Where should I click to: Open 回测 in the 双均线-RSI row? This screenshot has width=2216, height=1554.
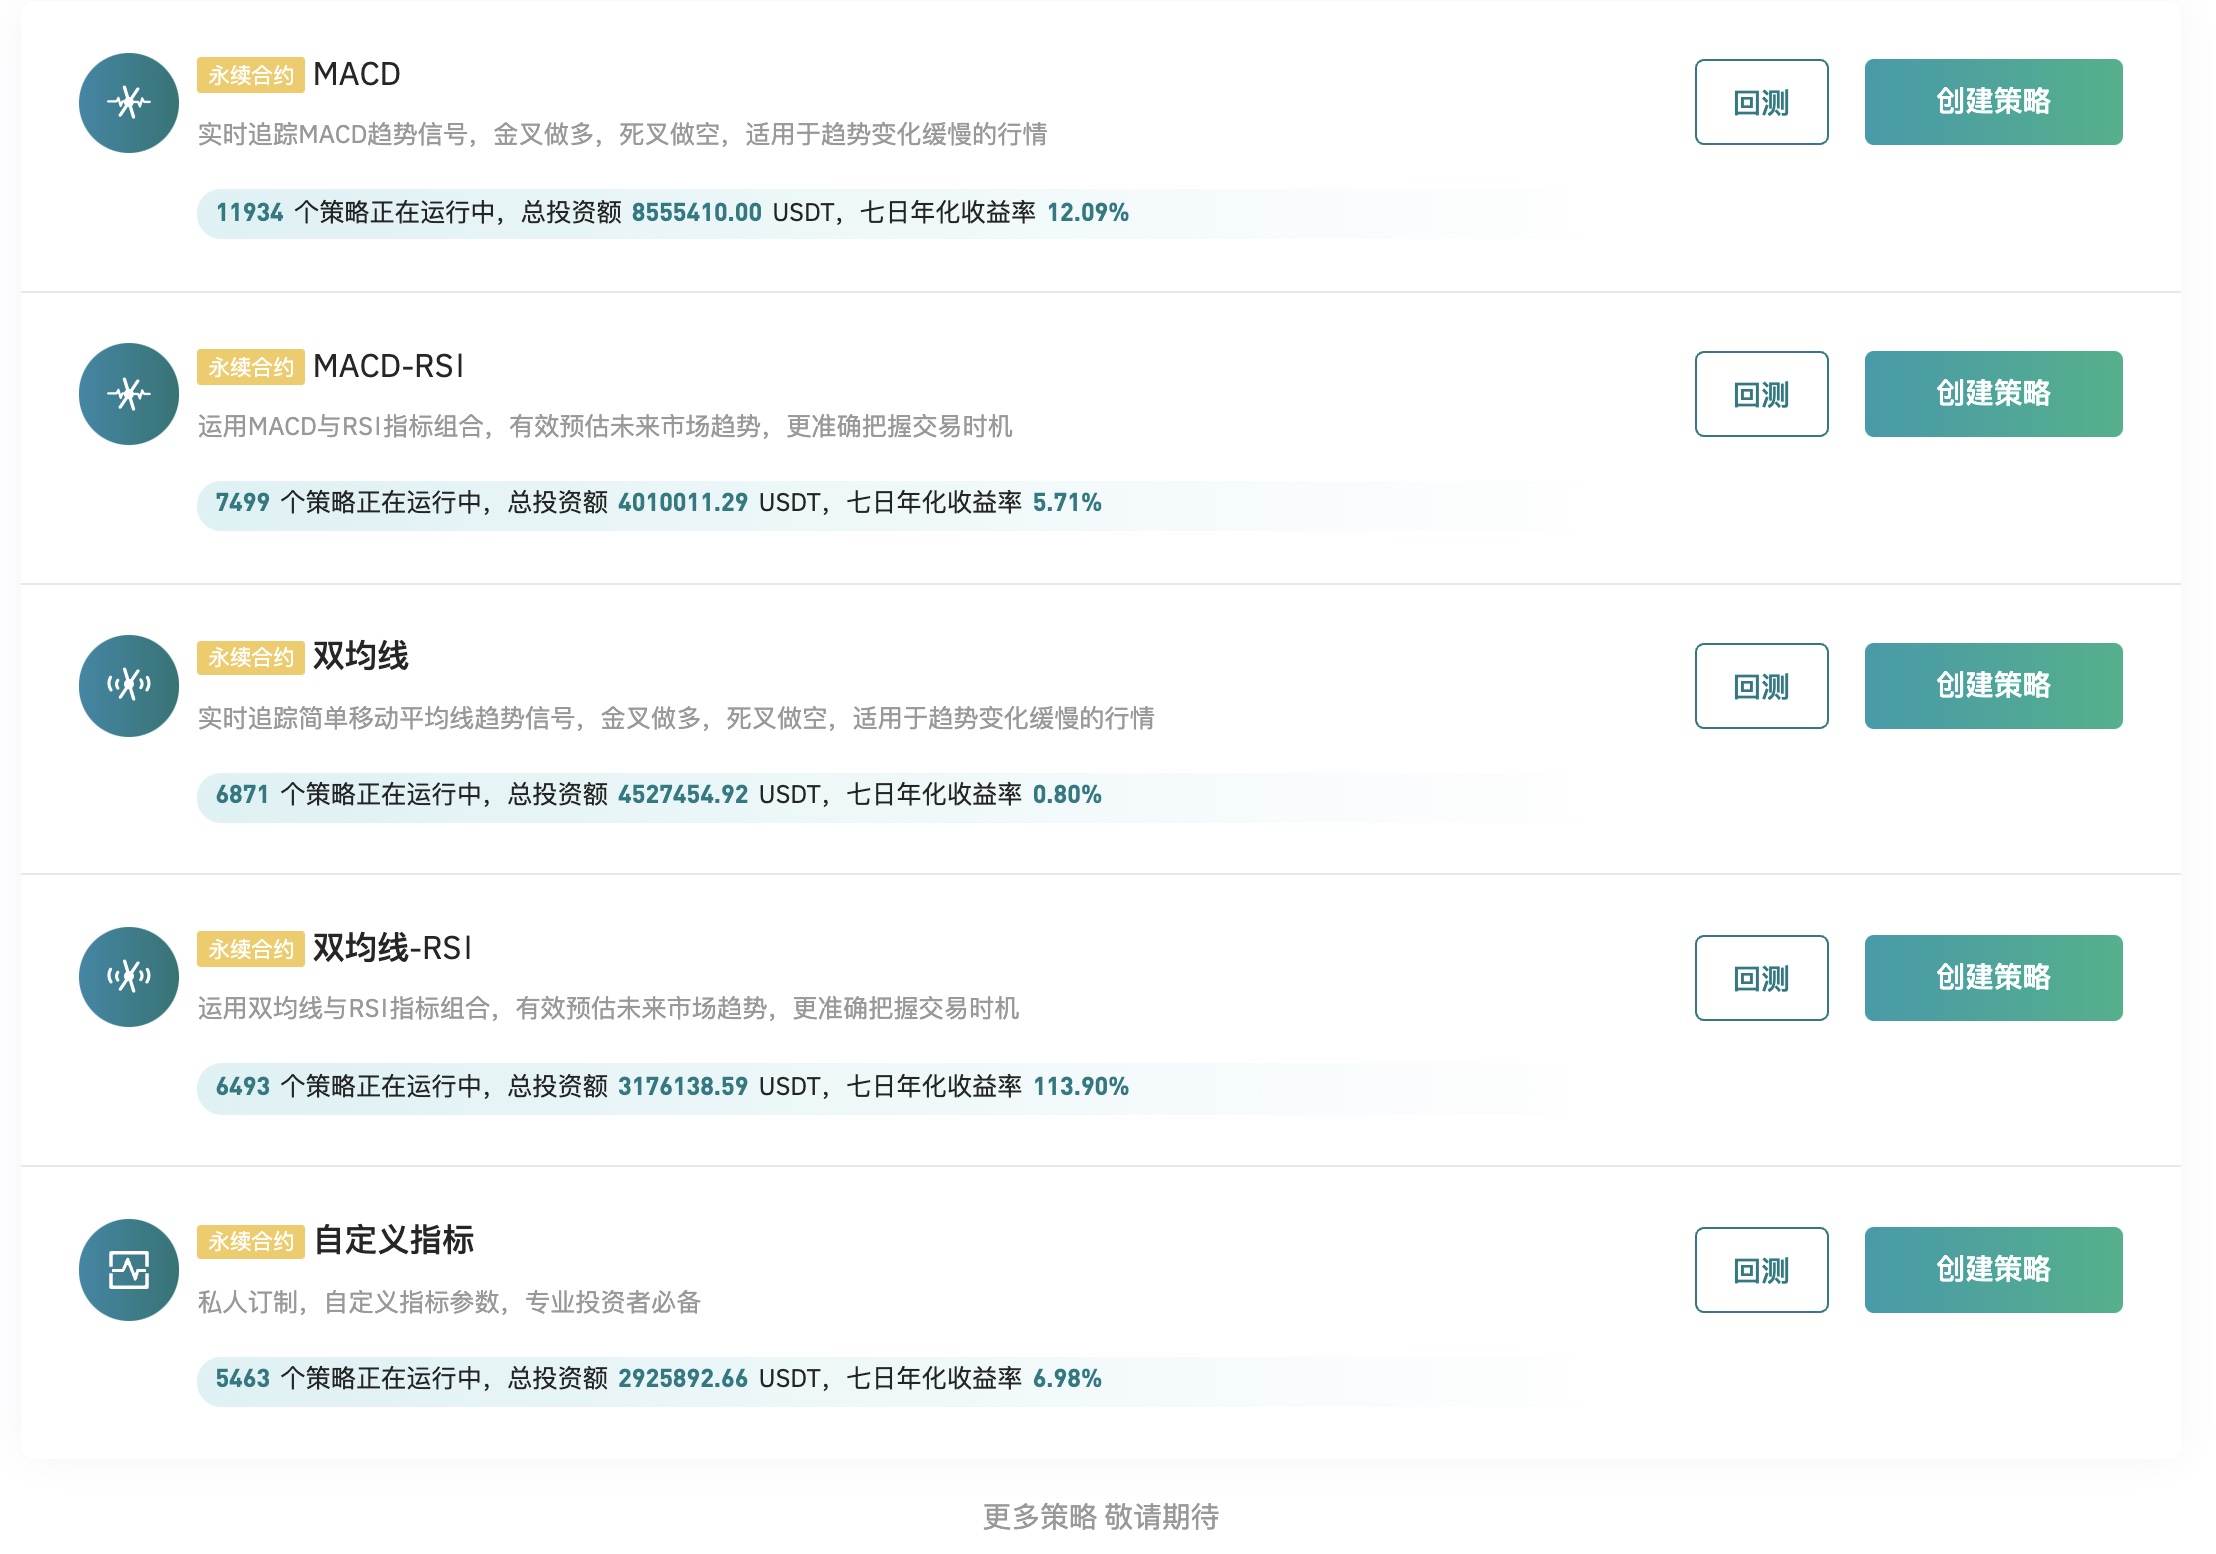(1761, 978)
